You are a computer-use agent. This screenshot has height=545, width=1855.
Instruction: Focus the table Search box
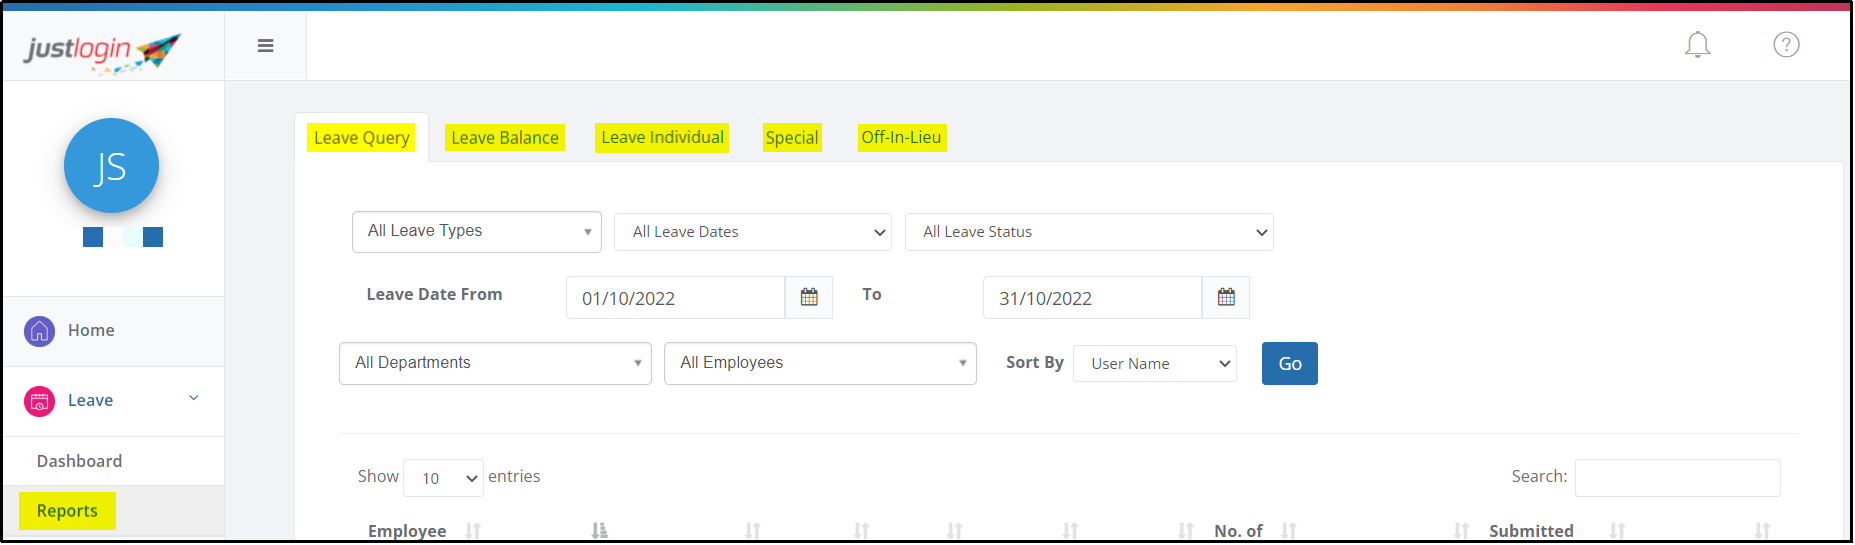click(1678, 478)
